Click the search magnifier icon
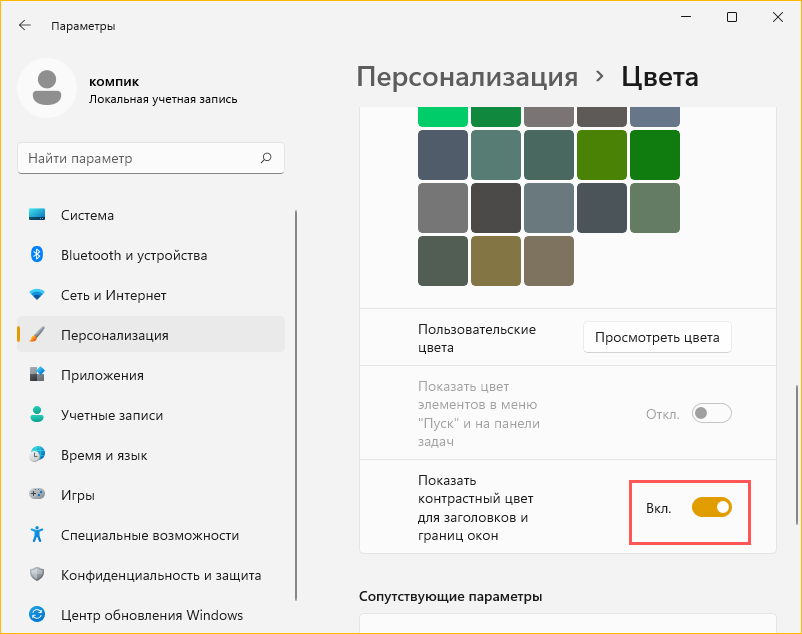802x634 pixels. (x=266, y=158)
